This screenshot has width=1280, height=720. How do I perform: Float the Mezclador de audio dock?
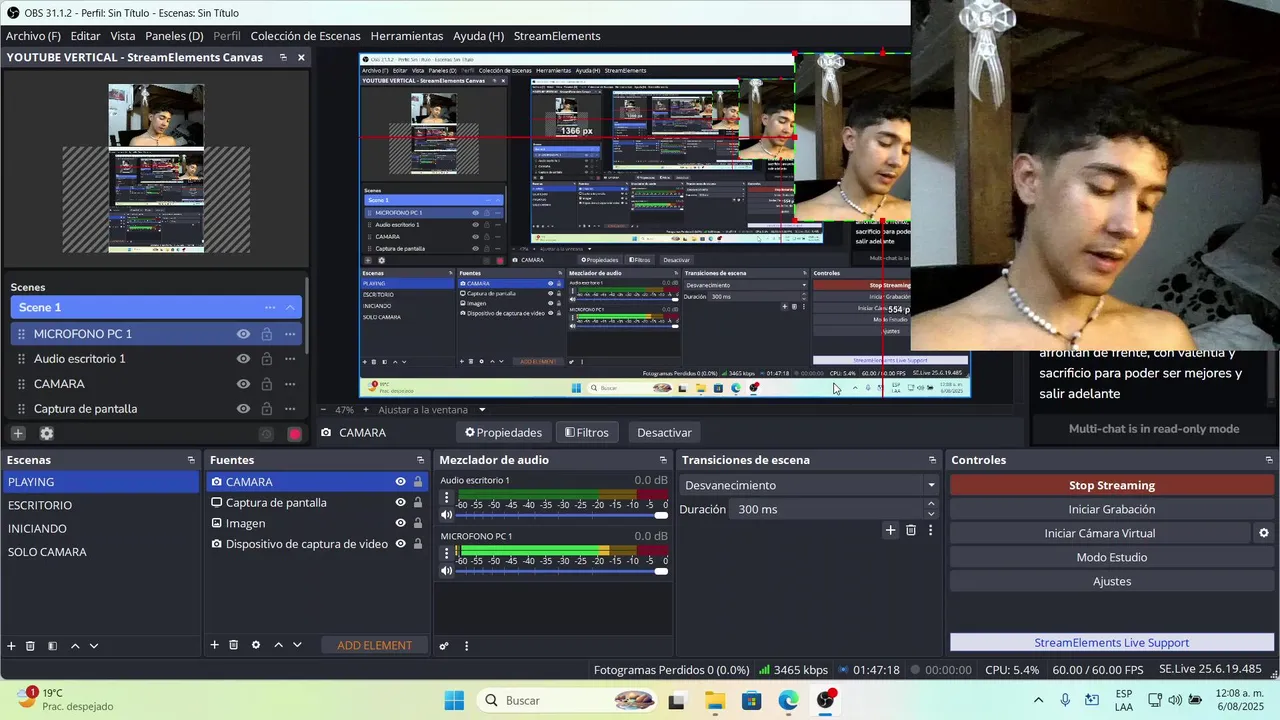pos(663,460)
